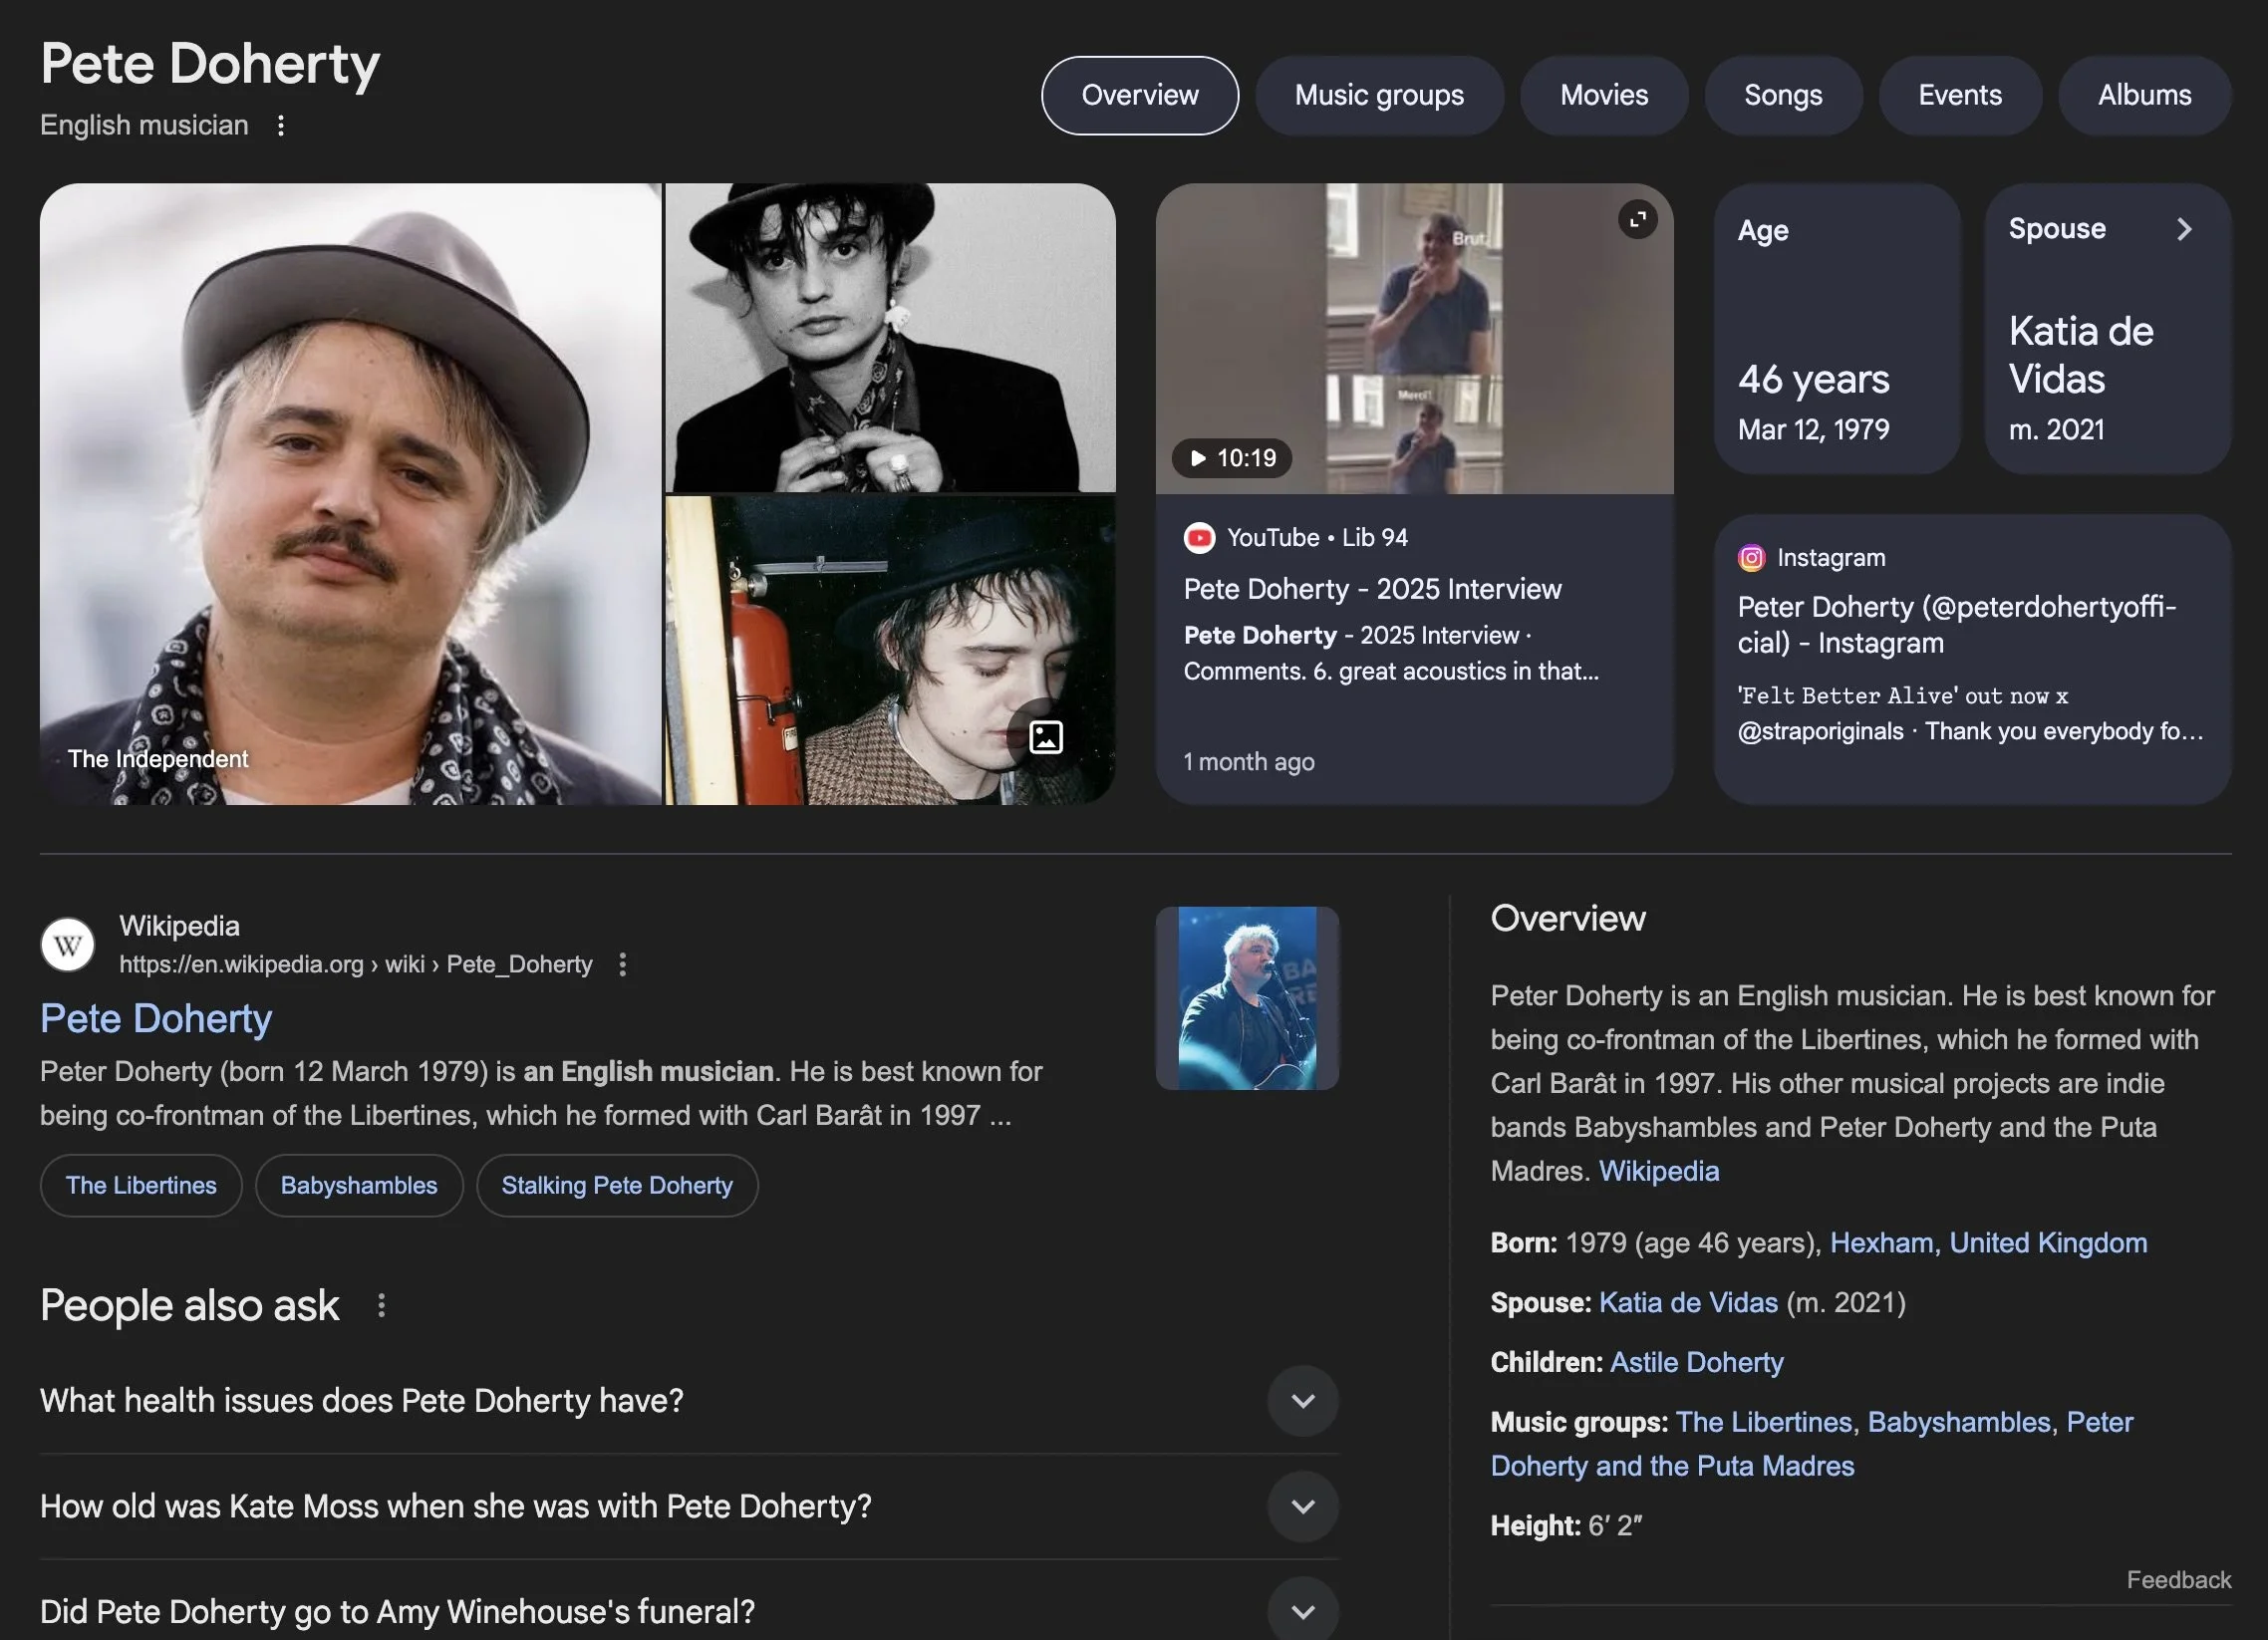Expand the video preview with corner icon
Viewport: 2268px width, 1640px height.
[x=1637, y=220]
